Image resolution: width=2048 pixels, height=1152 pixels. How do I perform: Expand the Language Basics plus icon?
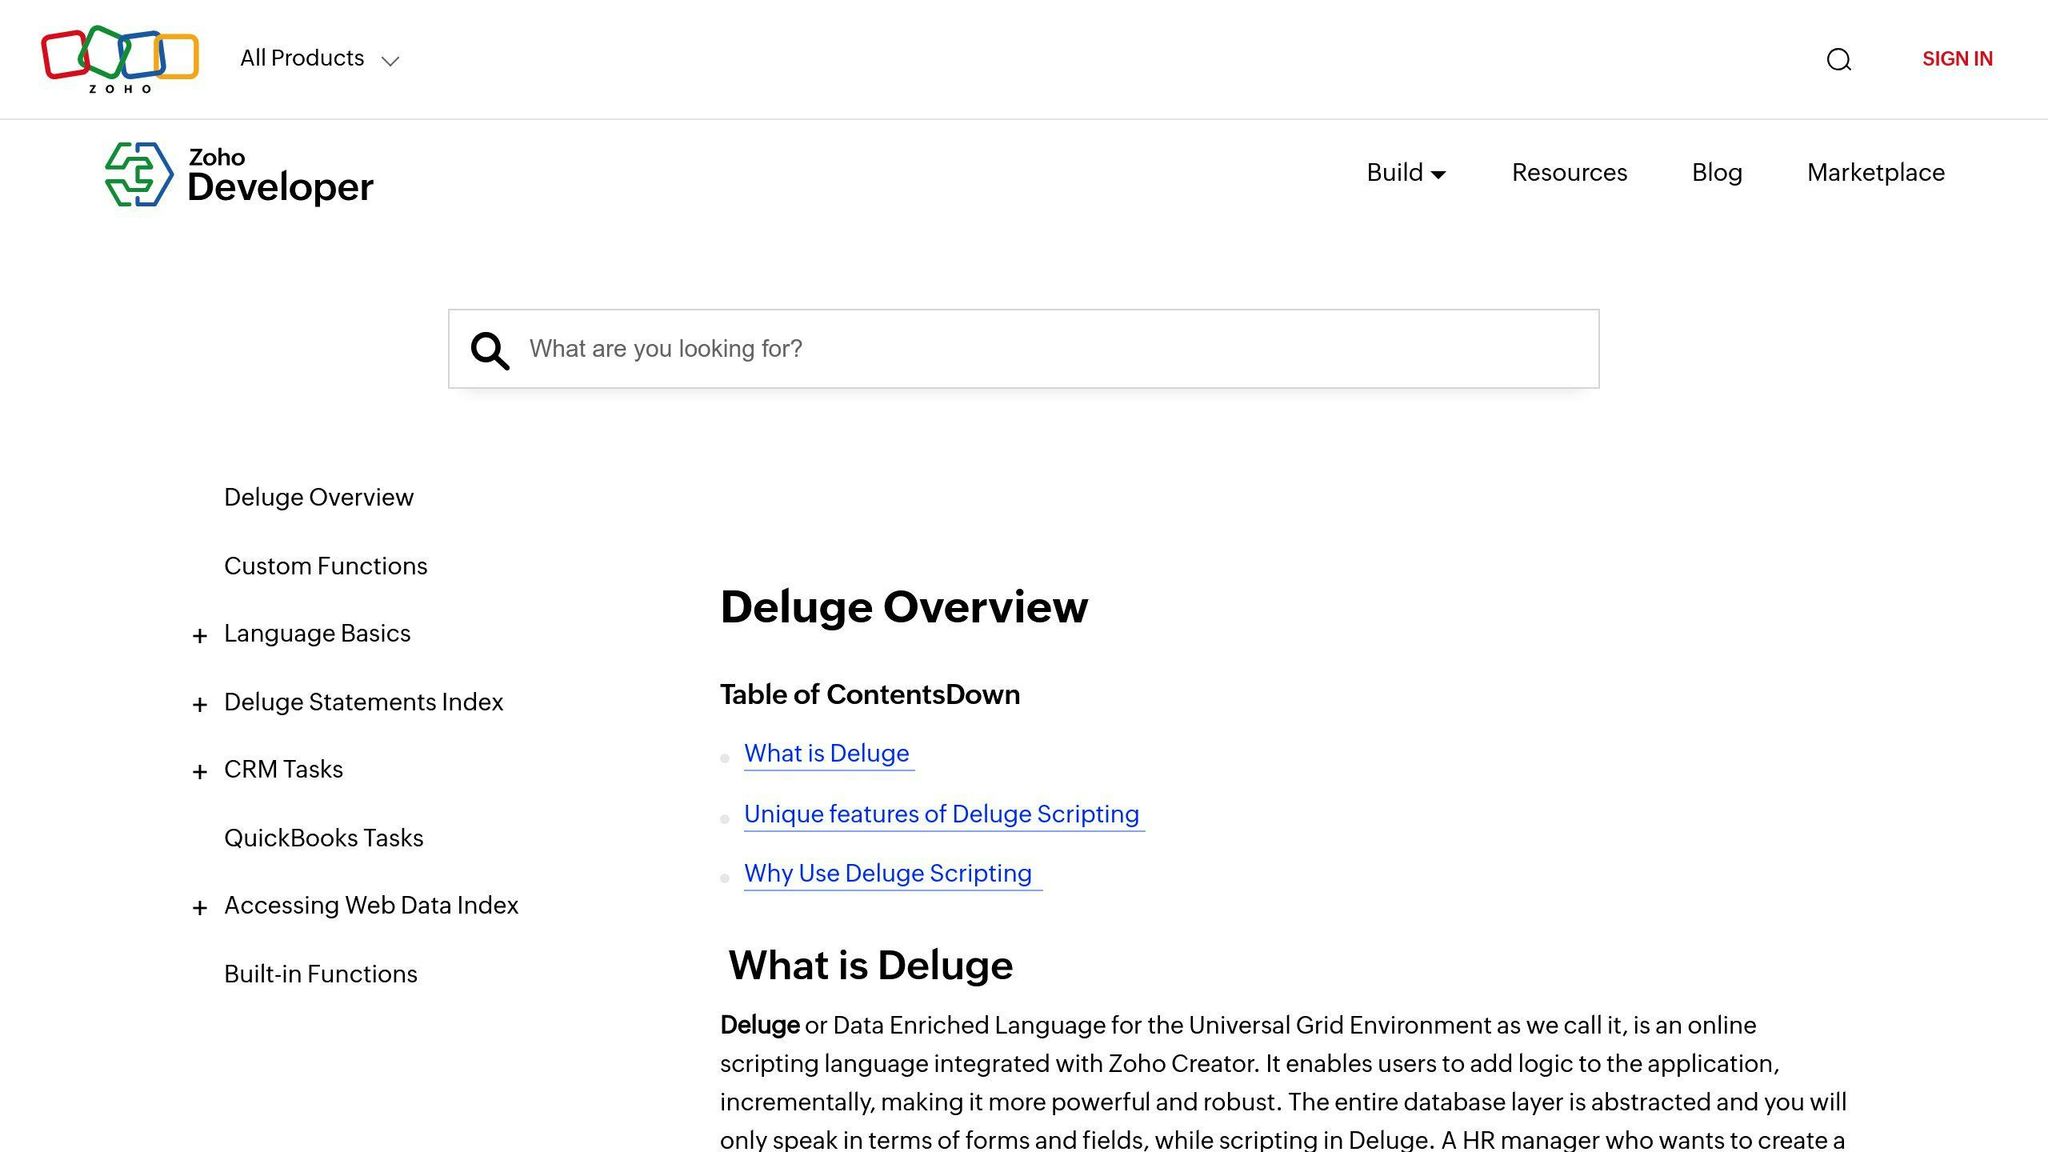[x=199, y=635]
